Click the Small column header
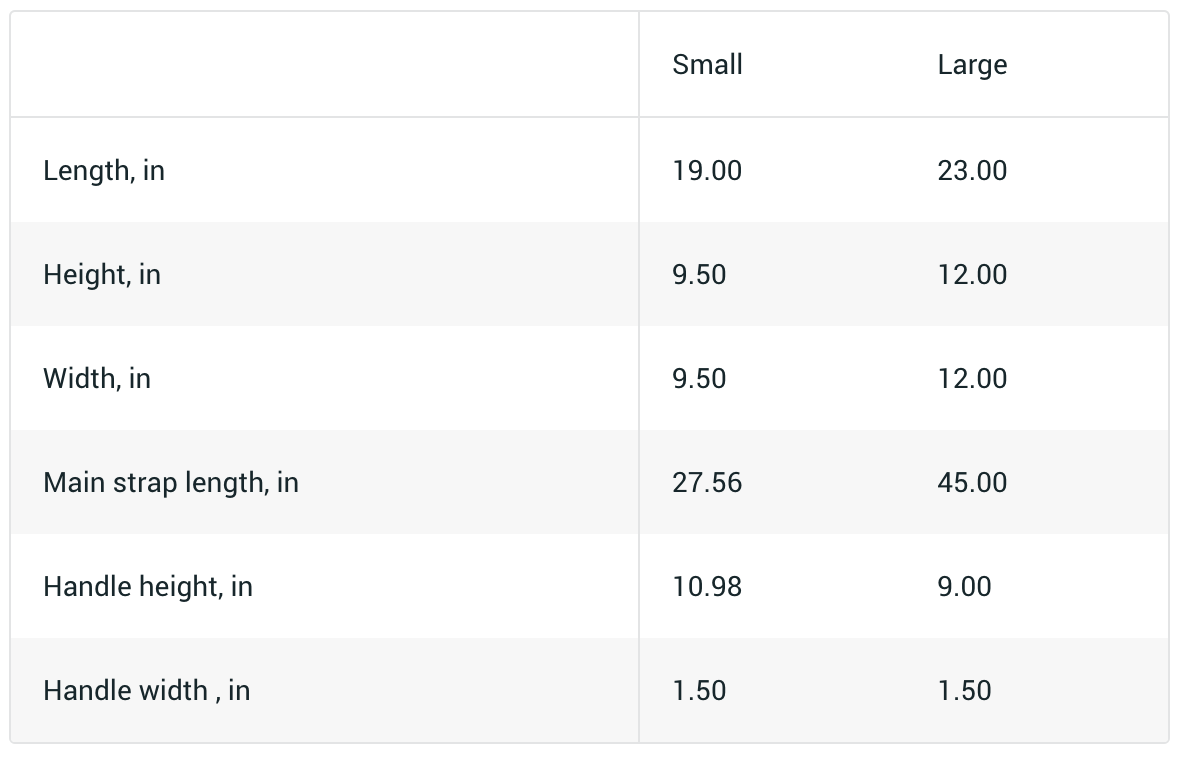Viewport: 1182px width, 758px height. pyautogui.click(x=707, y=65)
